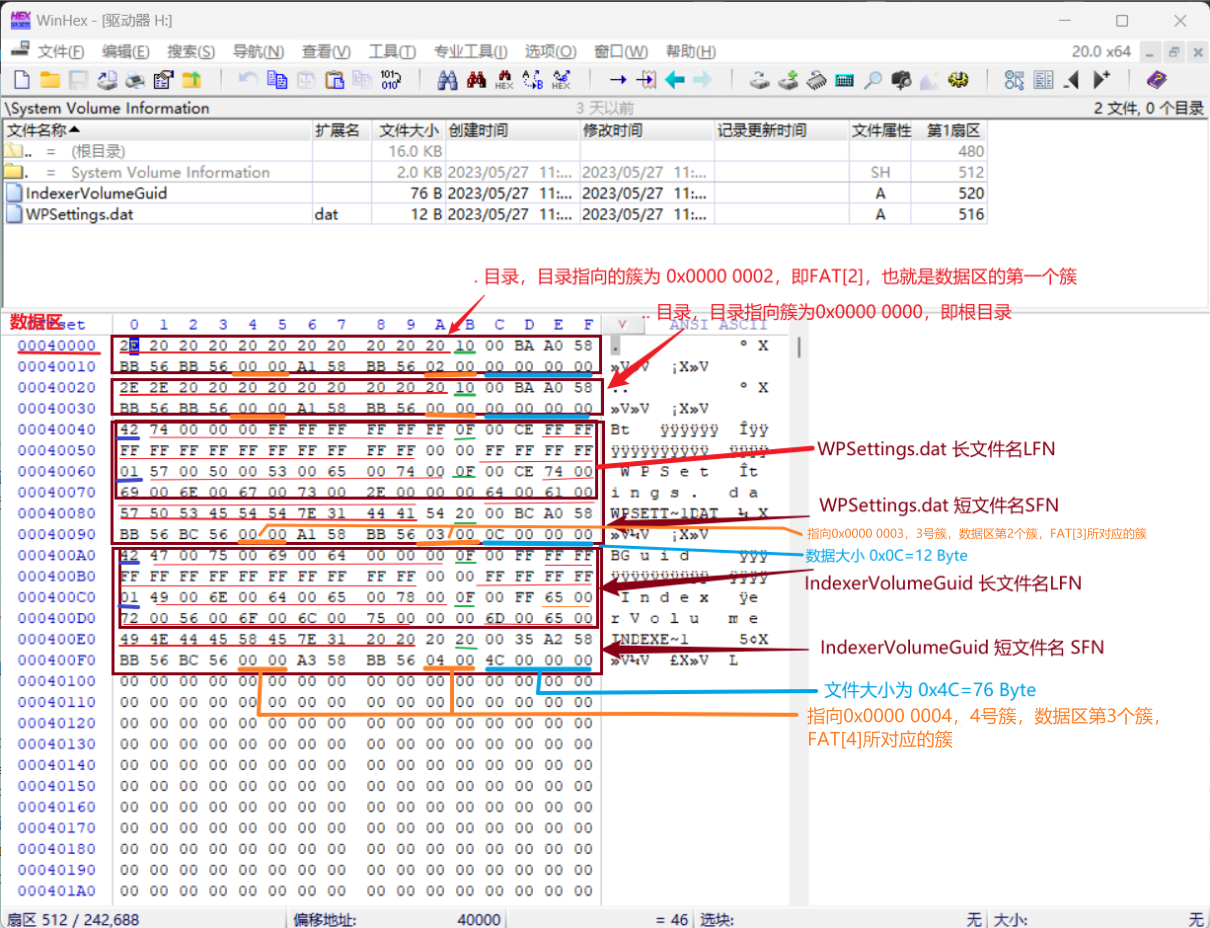The width and height of the screenshot is (1210, 928).
Task: Click the Go To Sector arrow icon
Action: [x=647, y=80]
